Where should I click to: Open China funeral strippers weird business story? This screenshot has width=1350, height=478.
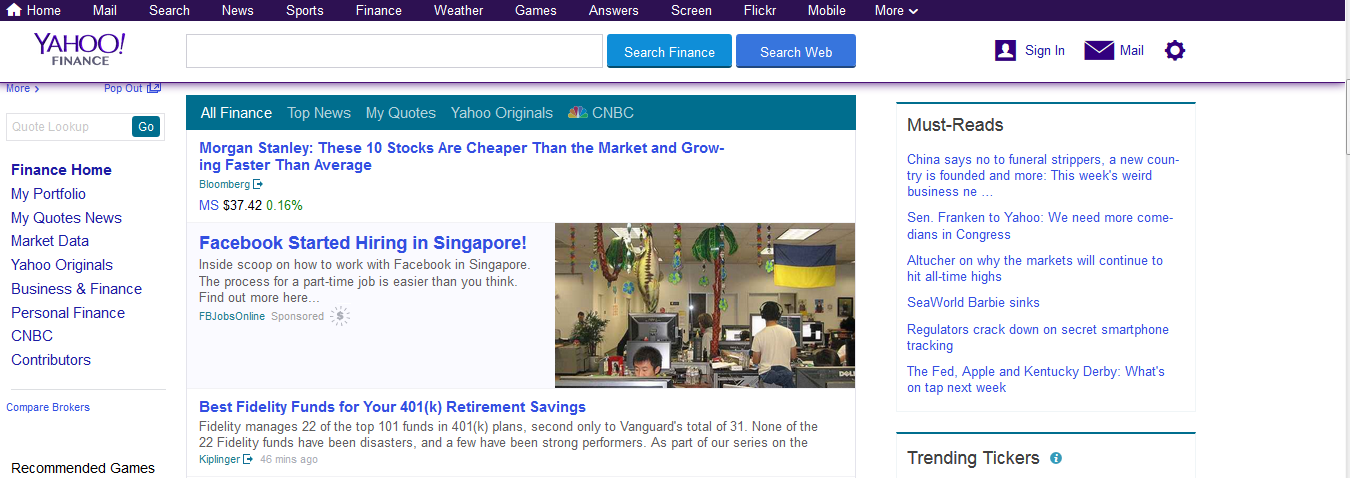click(x=1043, y=175)
